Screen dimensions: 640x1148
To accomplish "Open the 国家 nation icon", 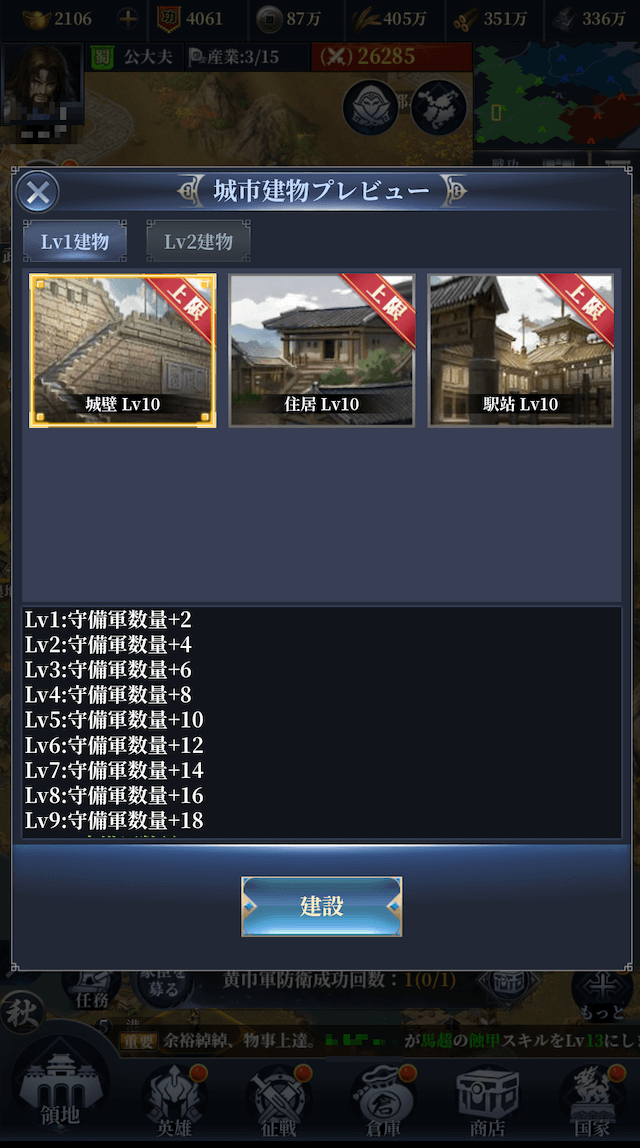I will [x=592, y=1098].
